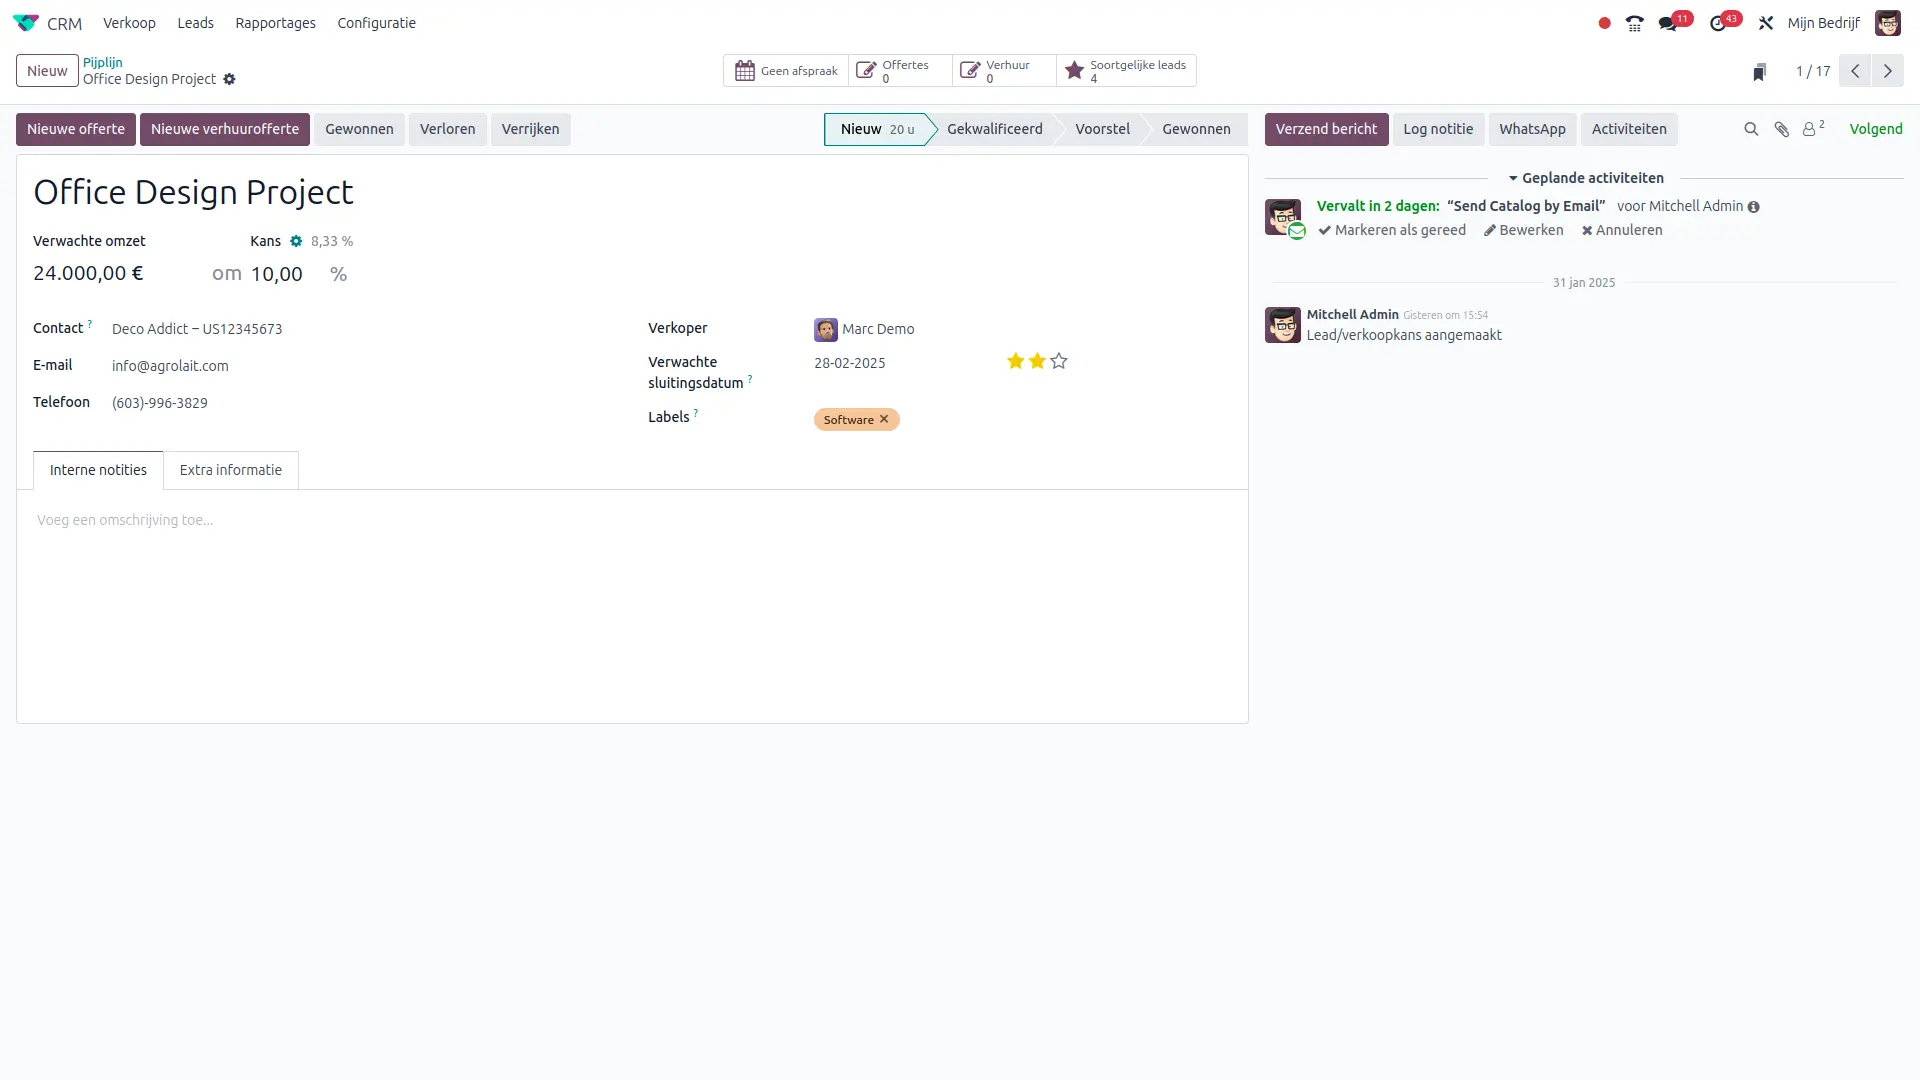Image resolution: width=1920 pixels, height=1080 pixels.
Task: Expand the Voorstel pipeline stage
Action: (x=1102, y=129)
